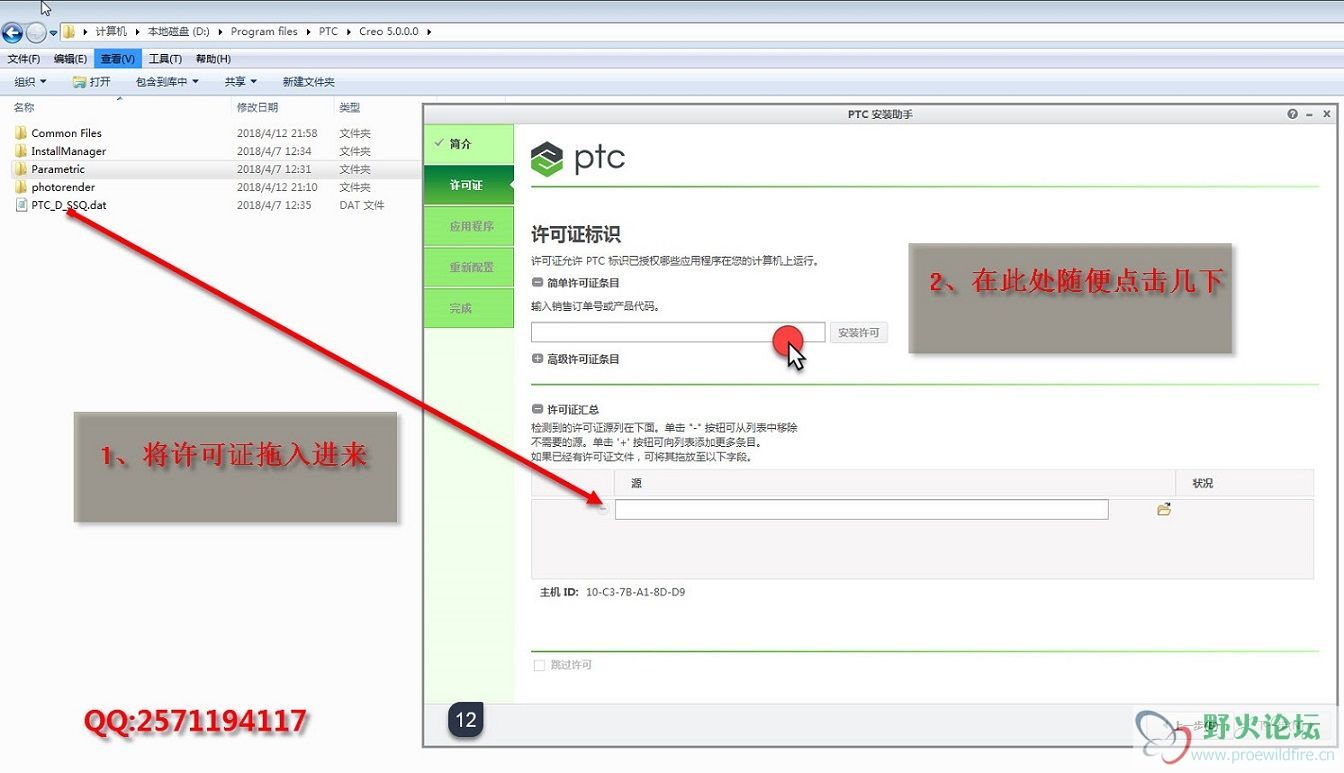Click the InstallManager date 2018/4/7 12:34
The image size is (1344, 773).
(274, 151)
